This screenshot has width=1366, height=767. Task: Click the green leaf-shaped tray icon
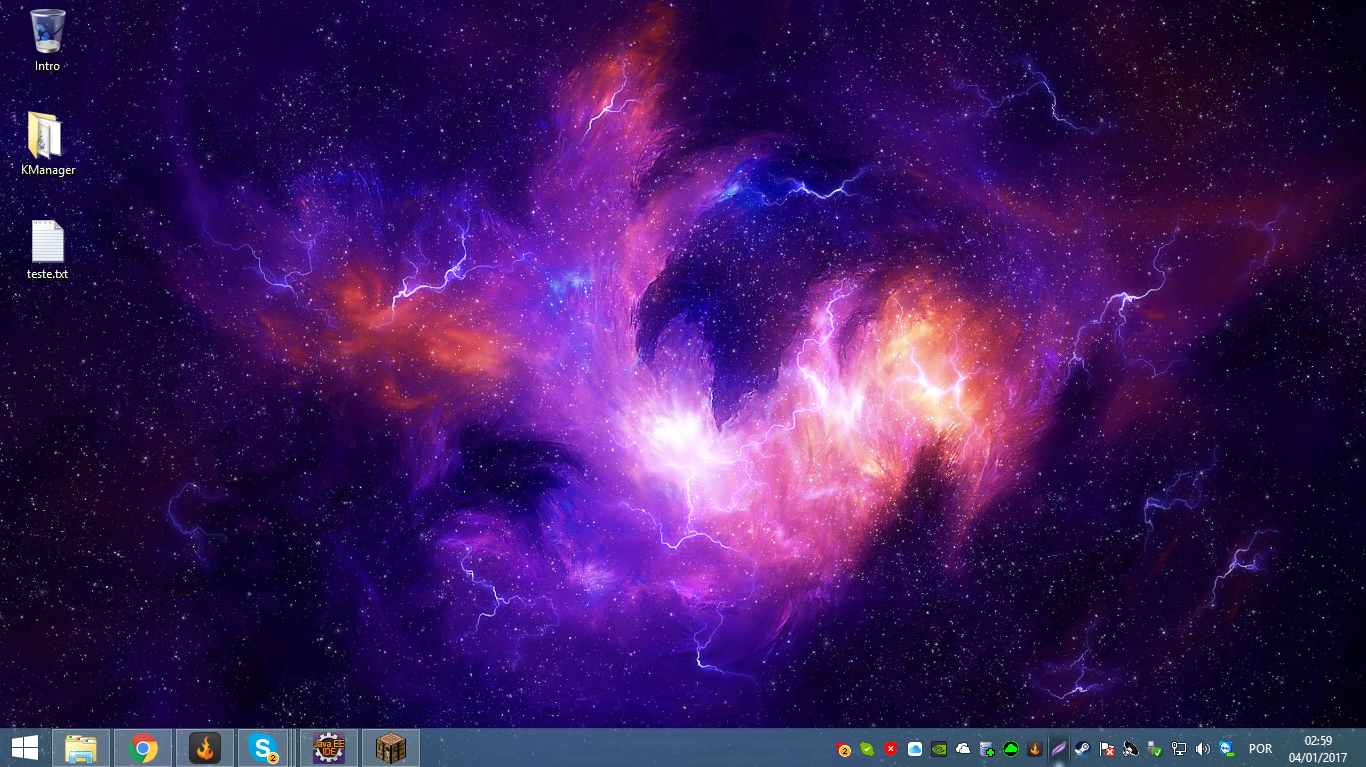coord(867,749)
